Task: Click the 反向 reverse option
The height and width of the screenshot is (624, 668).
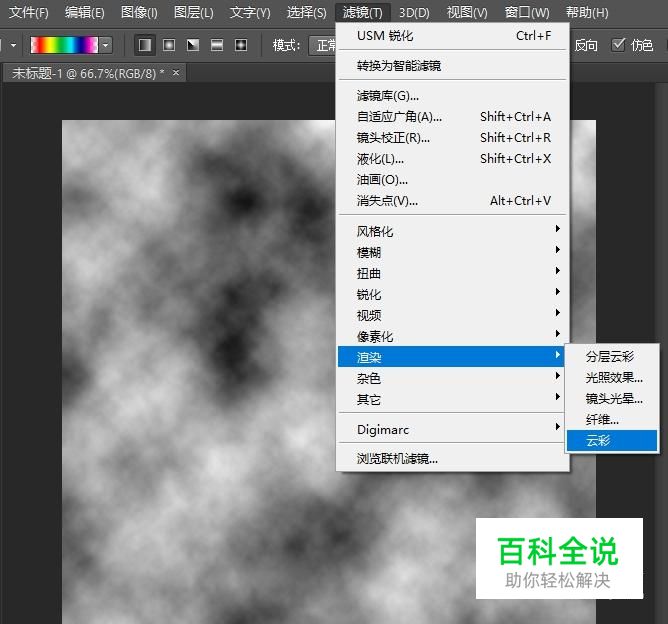Action: pos(586,45)
